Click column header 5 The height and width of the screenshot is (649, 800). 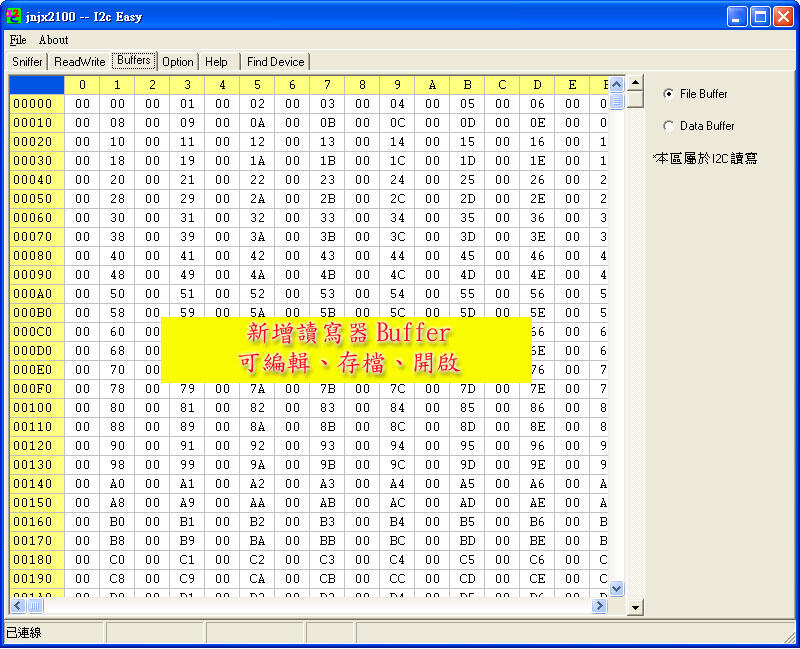point(257,85)
